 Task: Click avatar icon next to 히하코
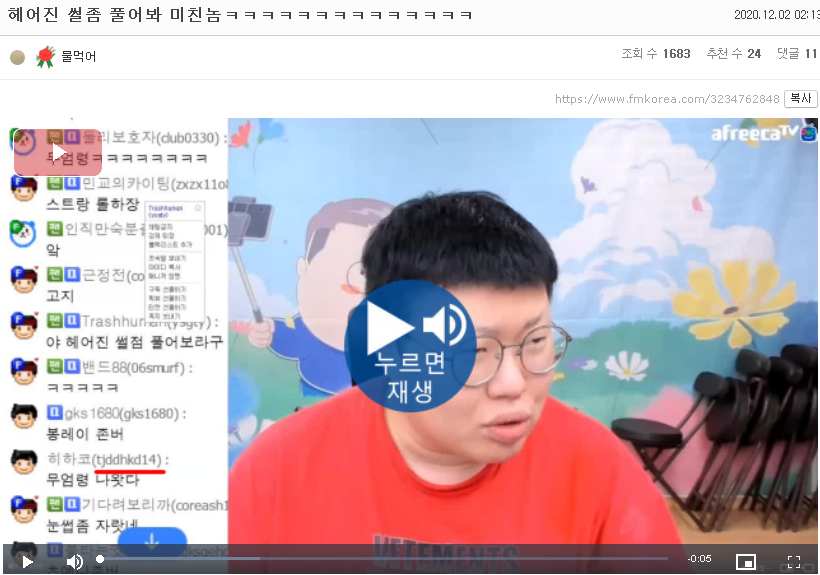[x=24, y=462]
